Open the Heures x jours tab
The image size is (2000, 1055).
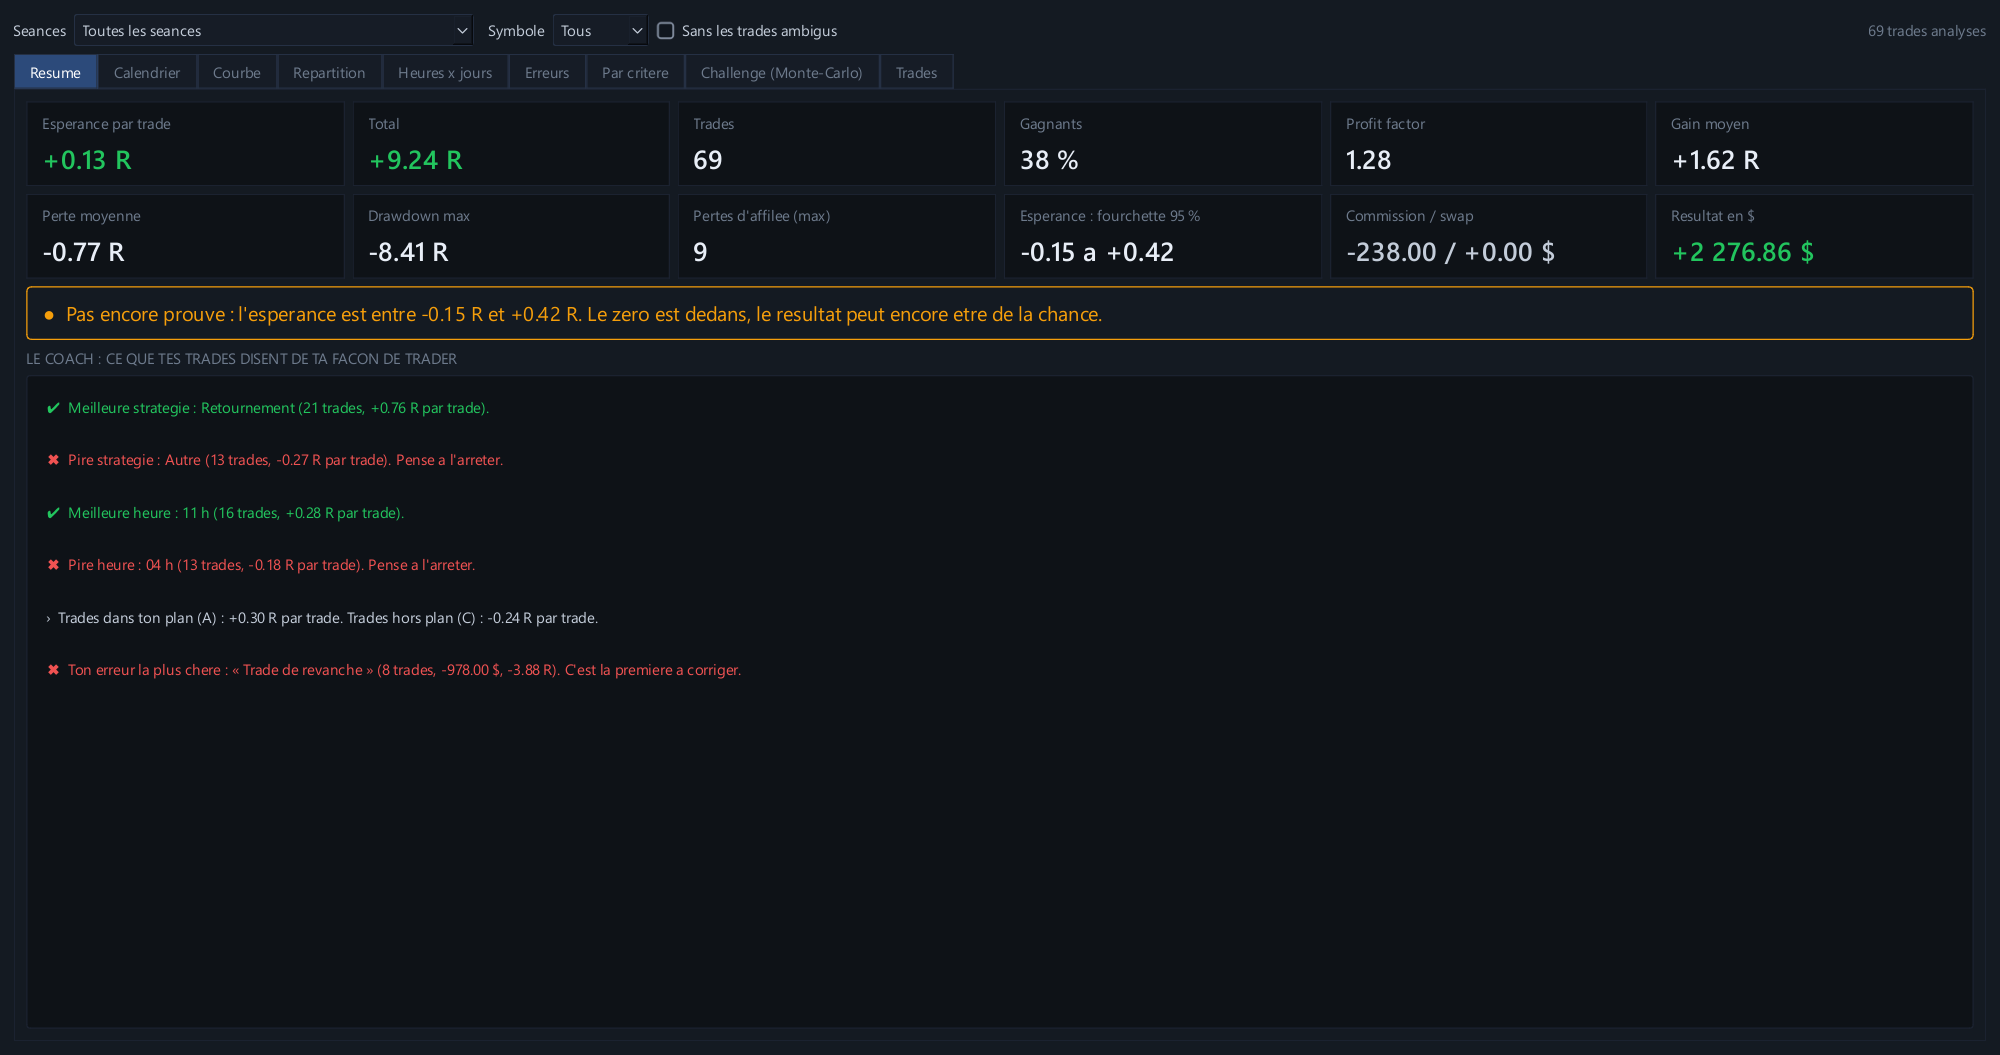coord(445,73)
